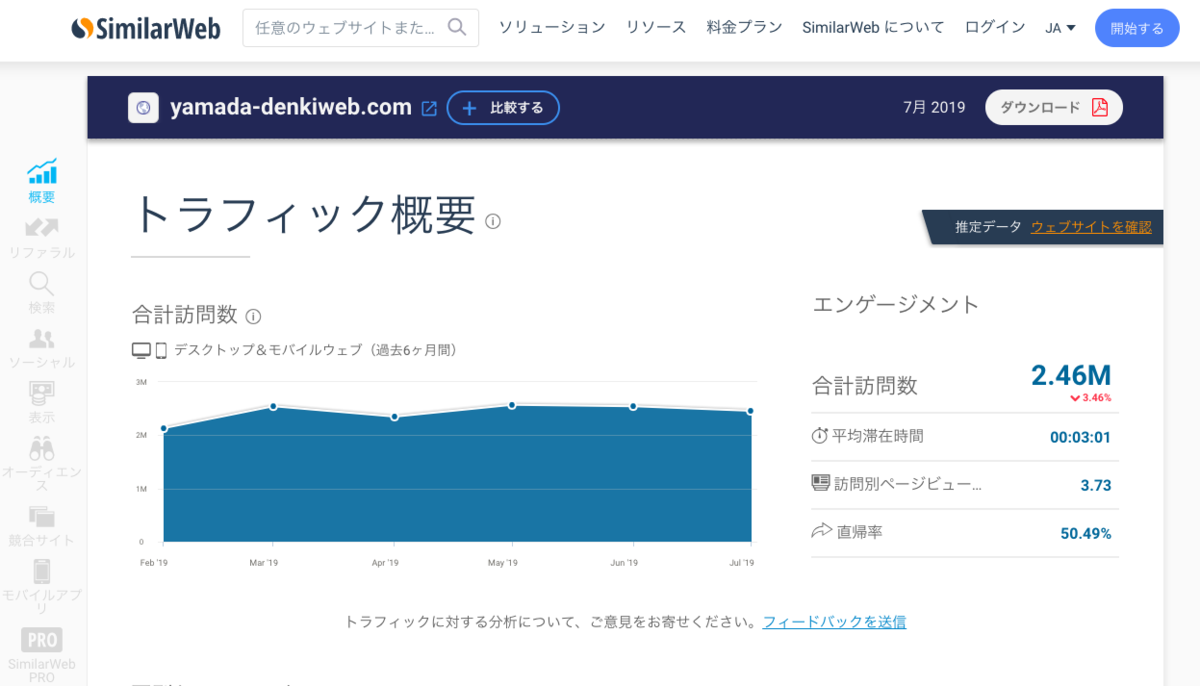1200x686 pixels.
Task: Open the JA language dropdown
Action: 1060,28
